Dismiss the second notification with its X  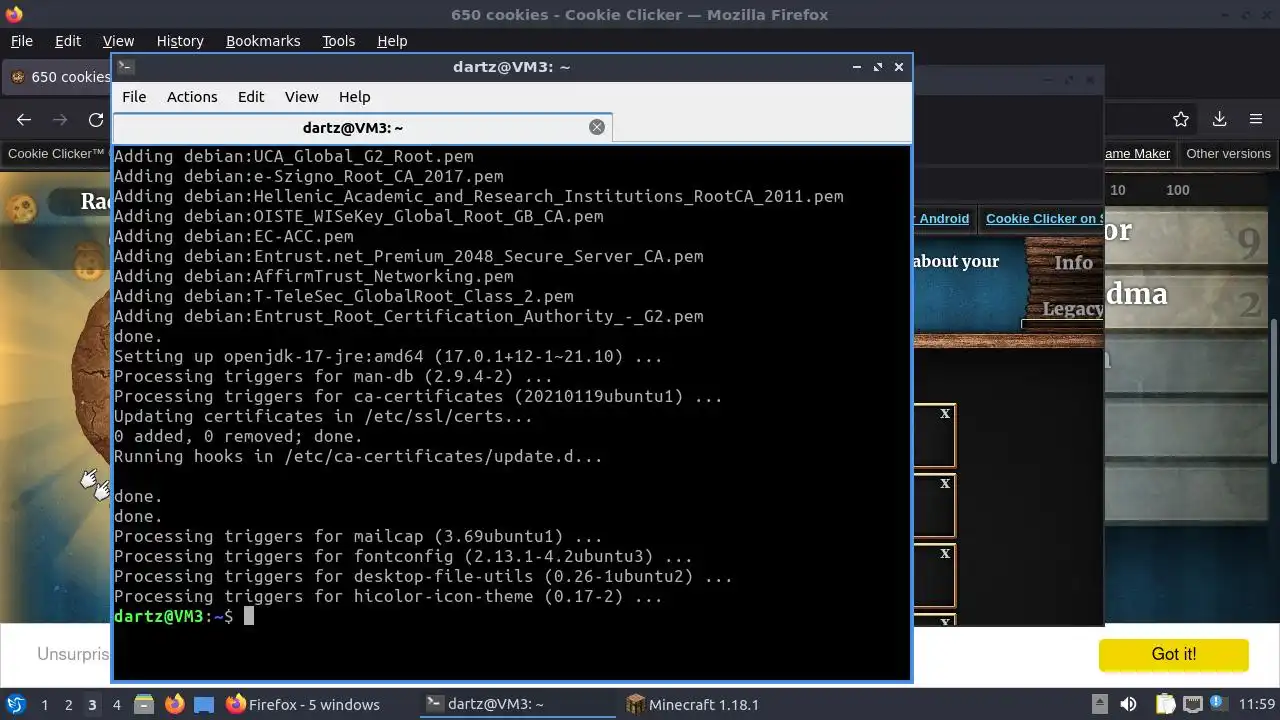tap(945, 483)
